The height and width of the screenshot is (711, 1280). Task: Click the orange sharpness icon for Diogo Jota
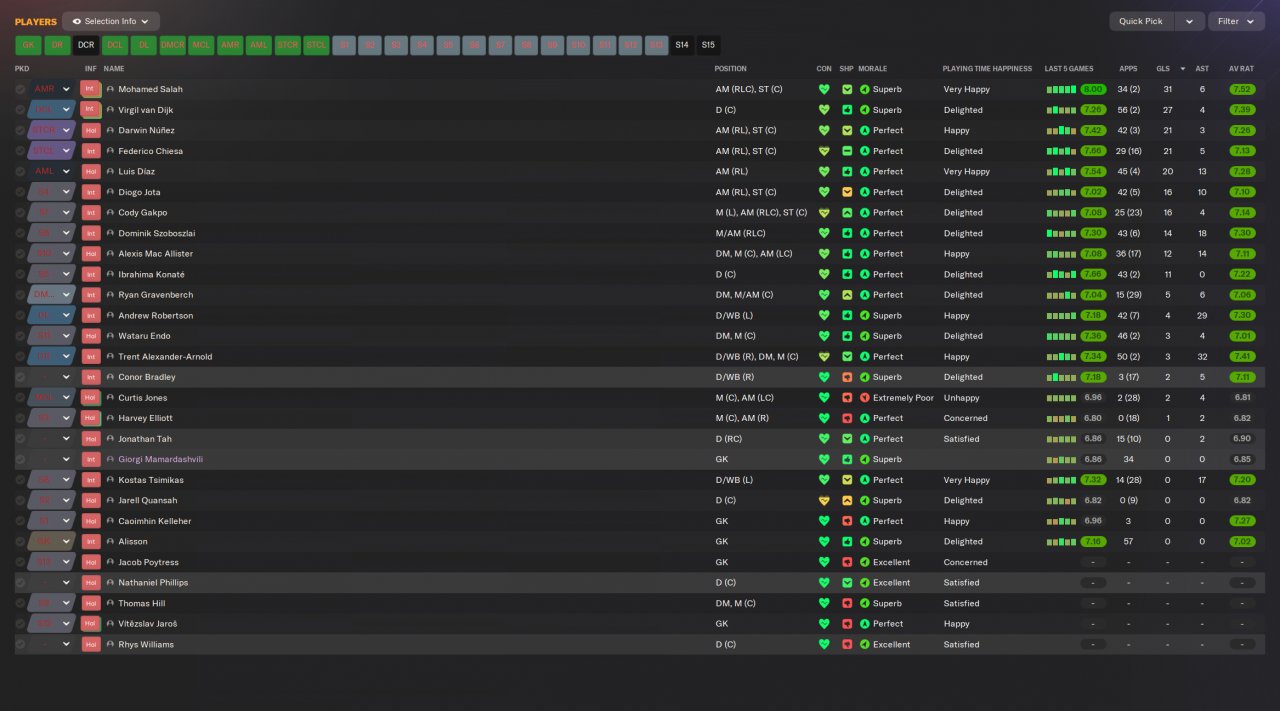coord(847,192)
